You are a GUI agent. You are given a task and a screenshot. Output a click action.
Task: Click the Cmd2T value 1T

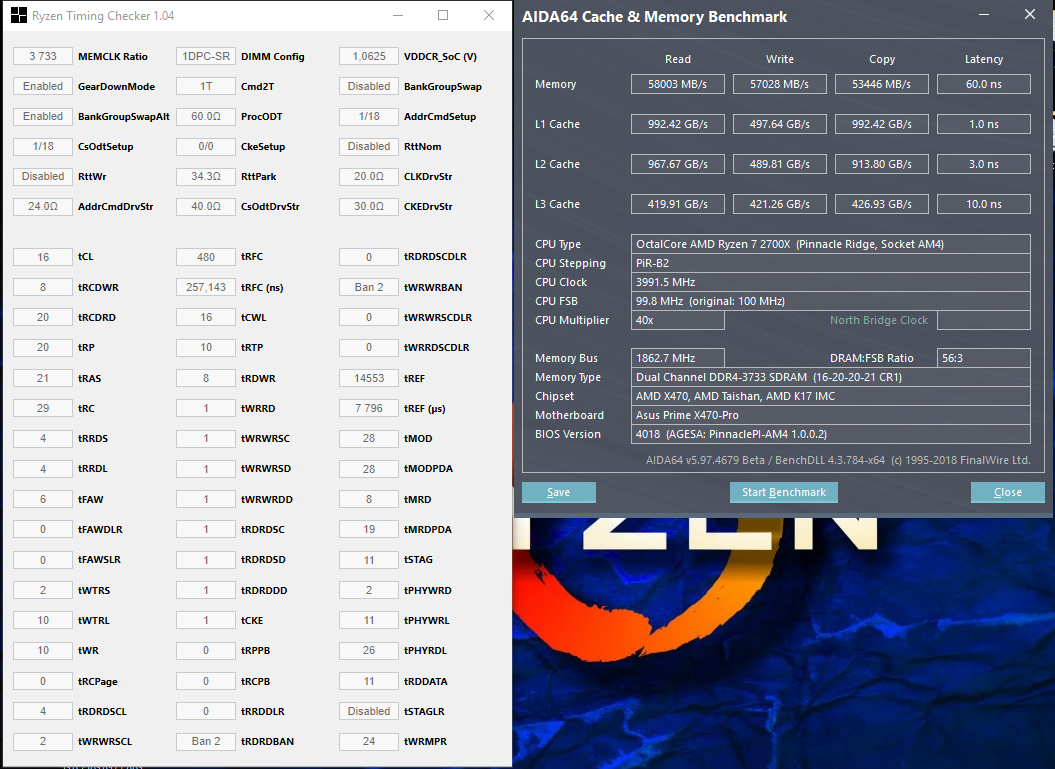(206, 86)
